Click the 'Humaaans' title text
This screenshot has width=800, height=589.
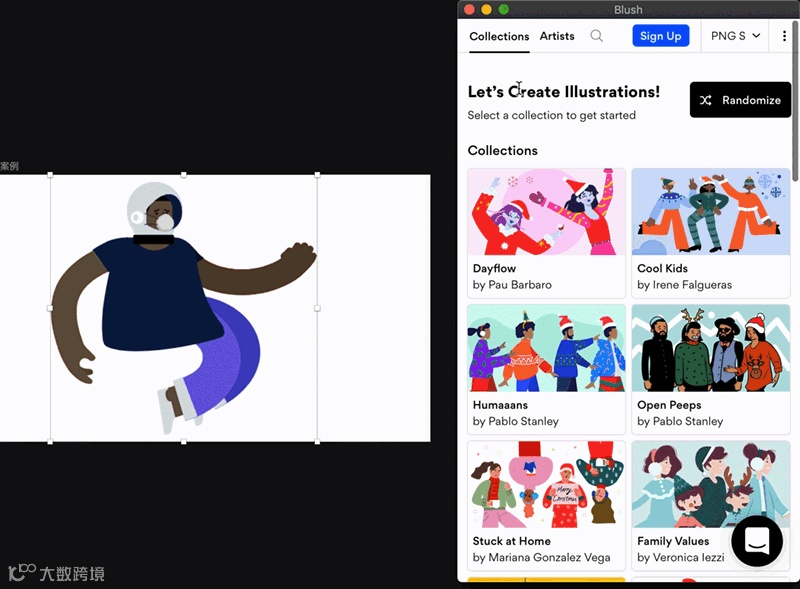click(x=500, y=405)
